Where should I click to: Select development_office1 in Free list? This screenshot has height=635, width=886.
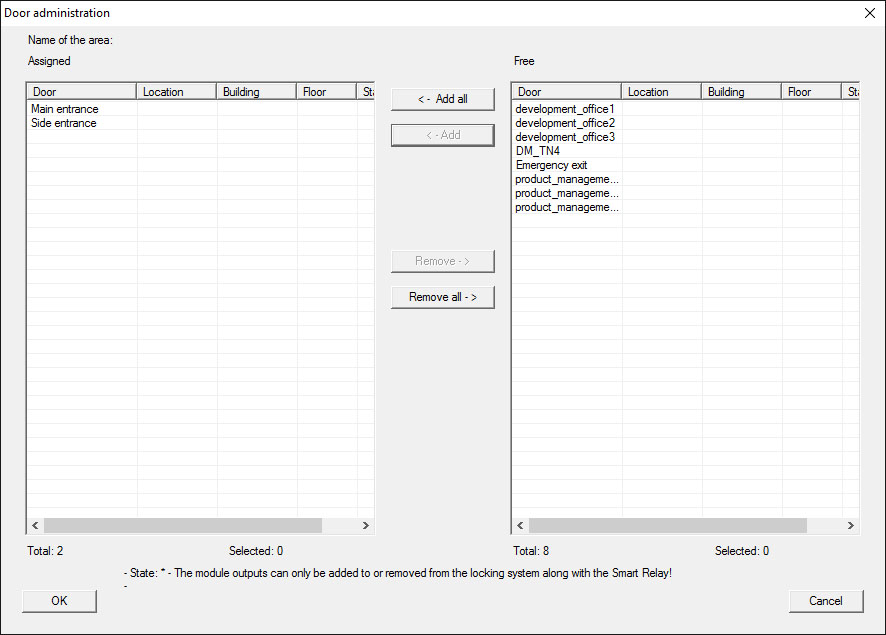coord(565,109)
